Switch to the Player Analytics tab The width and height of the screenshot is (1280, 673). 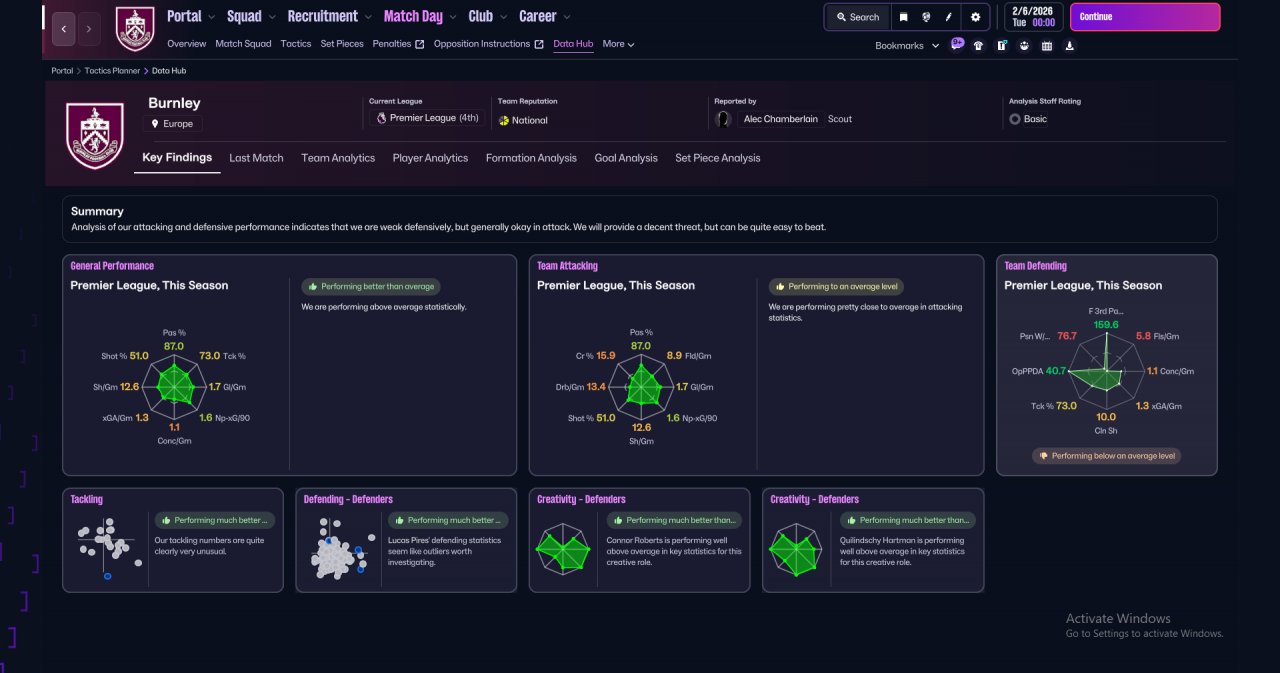(430, 158)
